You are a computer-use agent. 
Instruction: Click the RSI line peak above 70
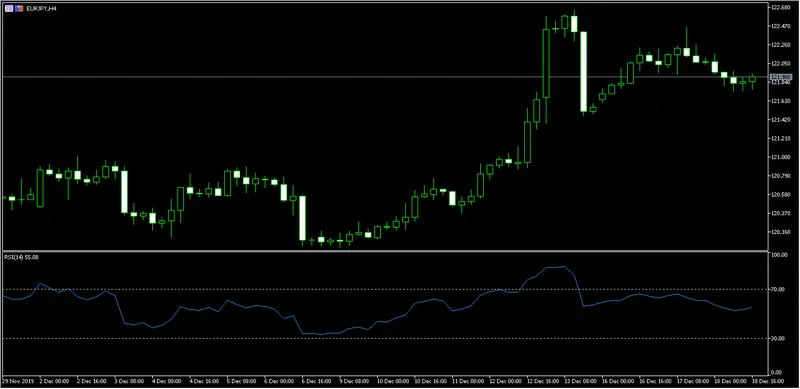(563, 266)
